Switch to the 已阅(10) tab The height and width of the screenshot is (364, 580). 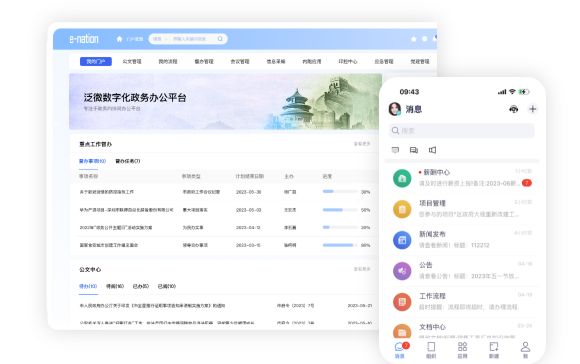pos(167,286)
